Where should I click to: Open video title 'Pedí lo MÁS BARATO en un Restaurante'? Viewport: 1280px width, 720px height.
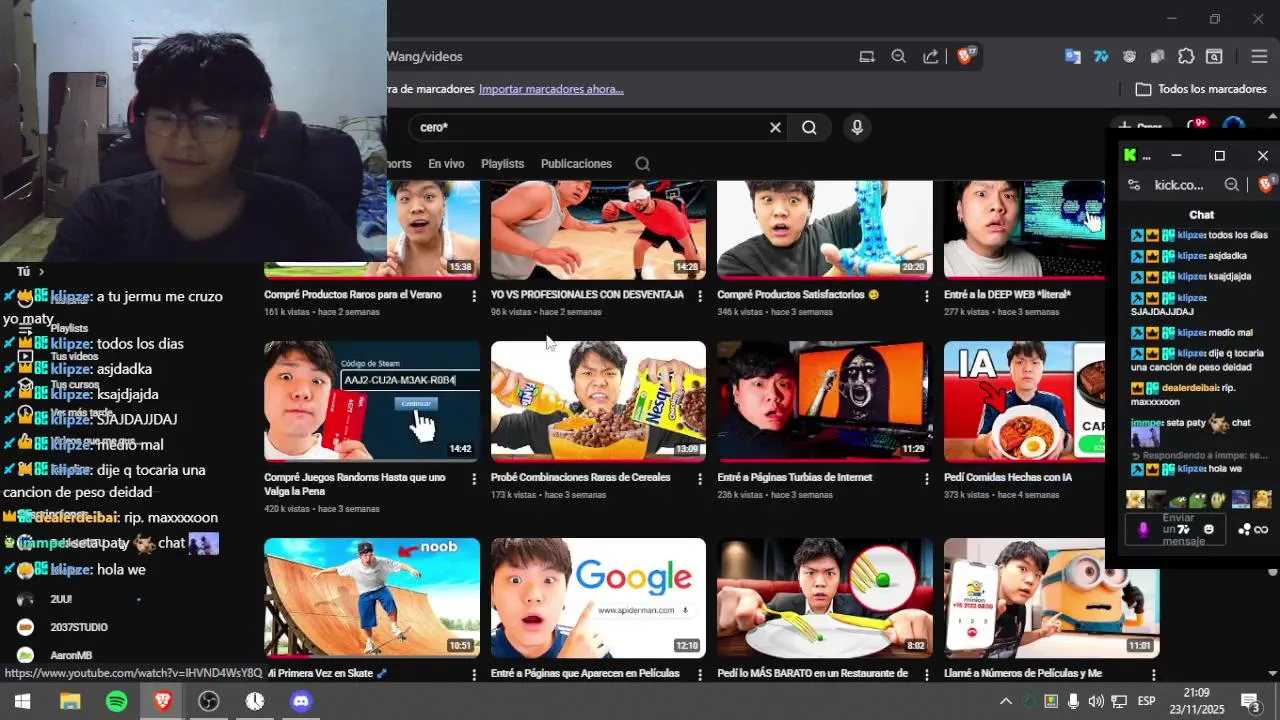[812, 674]
